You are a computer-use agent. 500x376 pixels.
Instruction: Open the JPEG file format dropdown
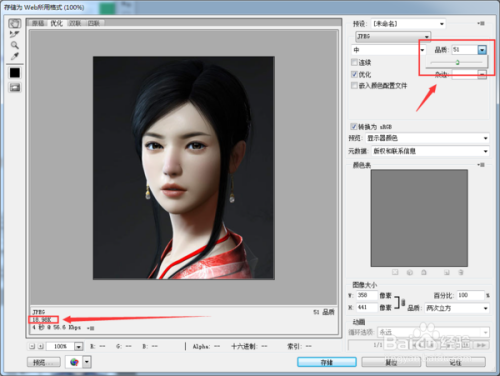[393, 36]
